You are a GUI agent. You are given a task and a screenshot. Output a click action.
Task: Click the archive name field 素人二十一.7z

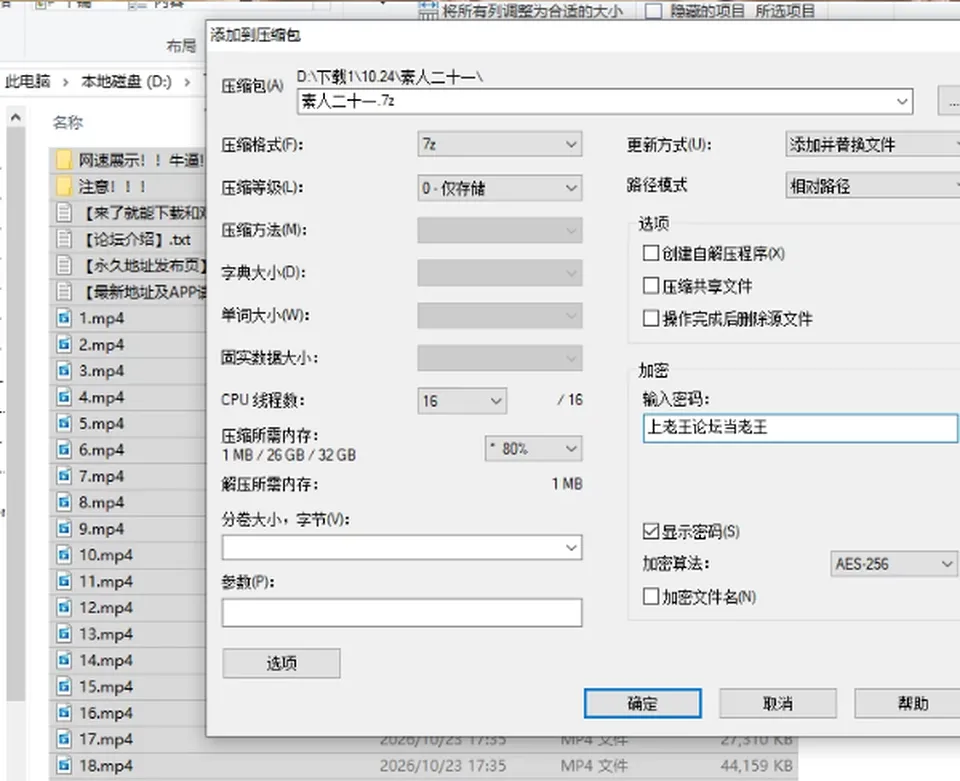tap(605, 101)
